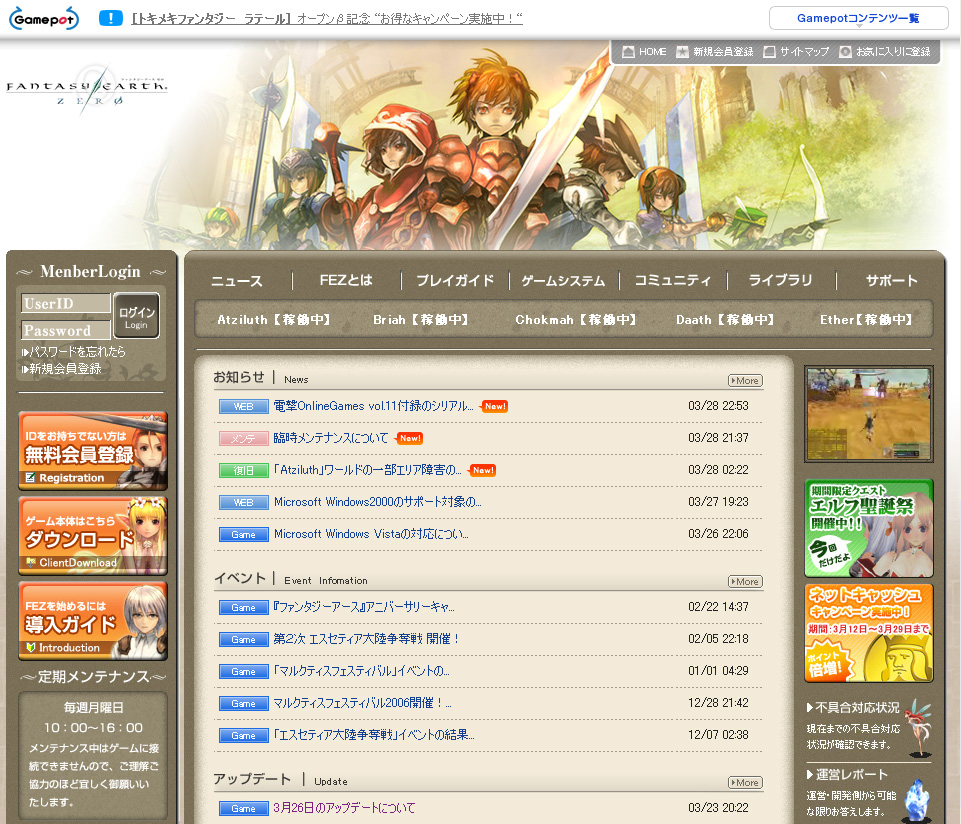Click the パスワードを忘れたら link
The image size is (961, 824).
coord(77,352)
